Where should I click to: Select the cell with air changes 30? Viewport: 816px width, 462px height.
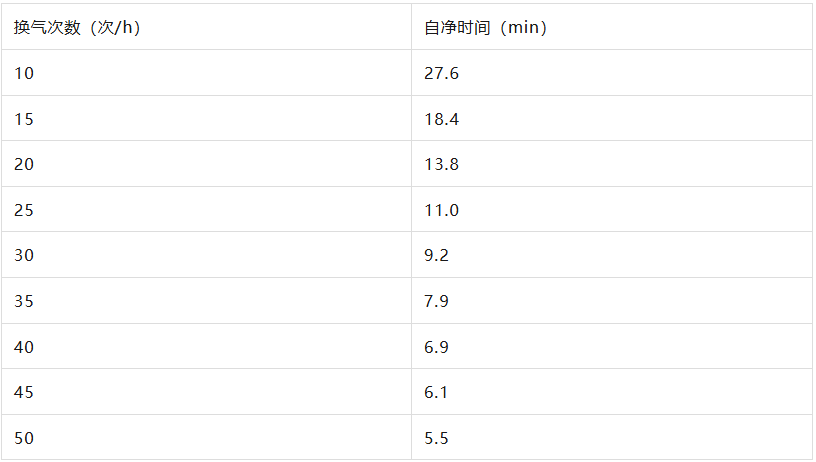pyautogui.click(x=24, y=255)
